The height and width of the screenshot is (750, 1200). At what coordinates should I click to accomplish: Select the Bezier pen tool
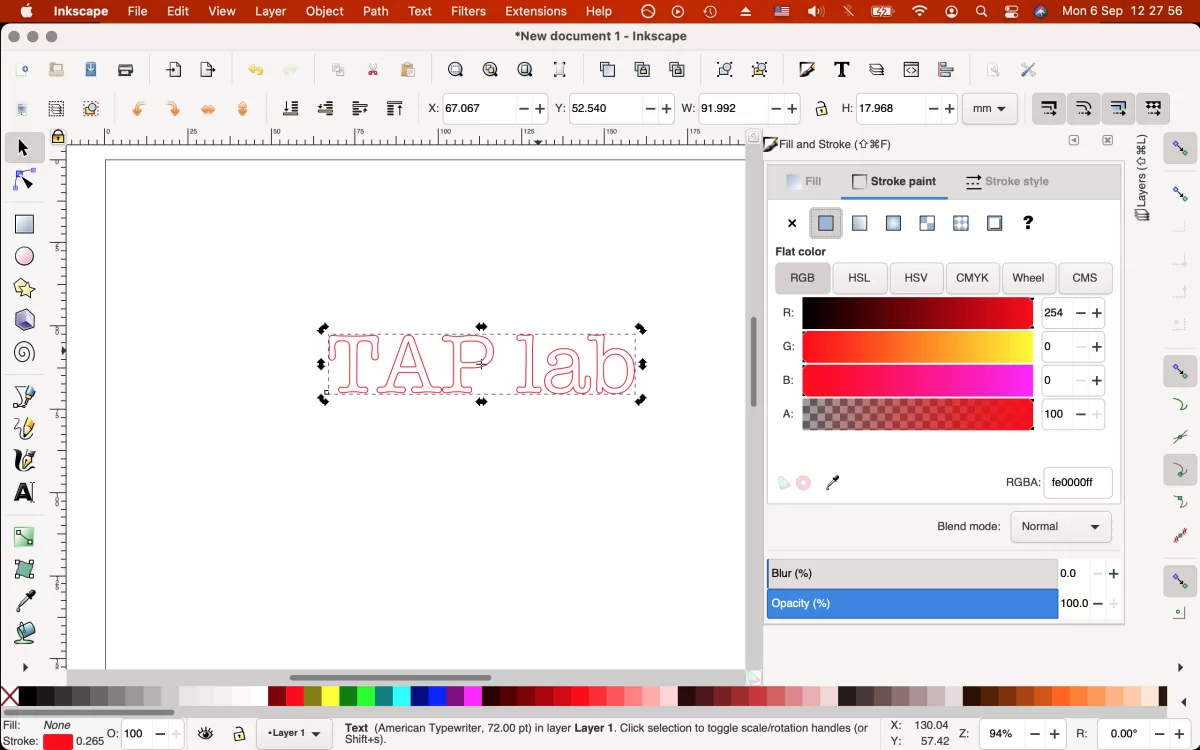pos(24,397)
